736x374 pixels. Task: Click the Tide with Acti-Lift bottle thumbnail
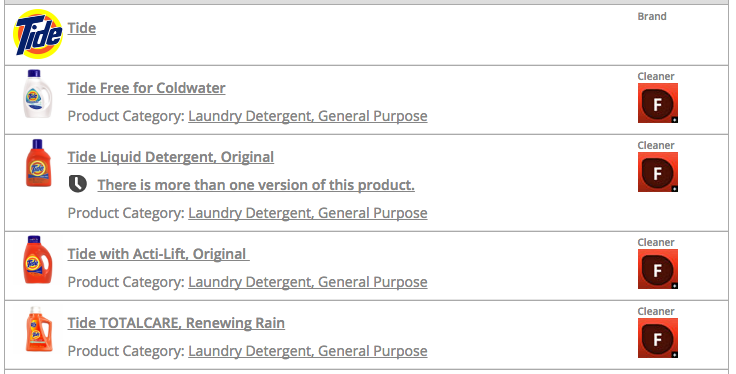[38, 260]
